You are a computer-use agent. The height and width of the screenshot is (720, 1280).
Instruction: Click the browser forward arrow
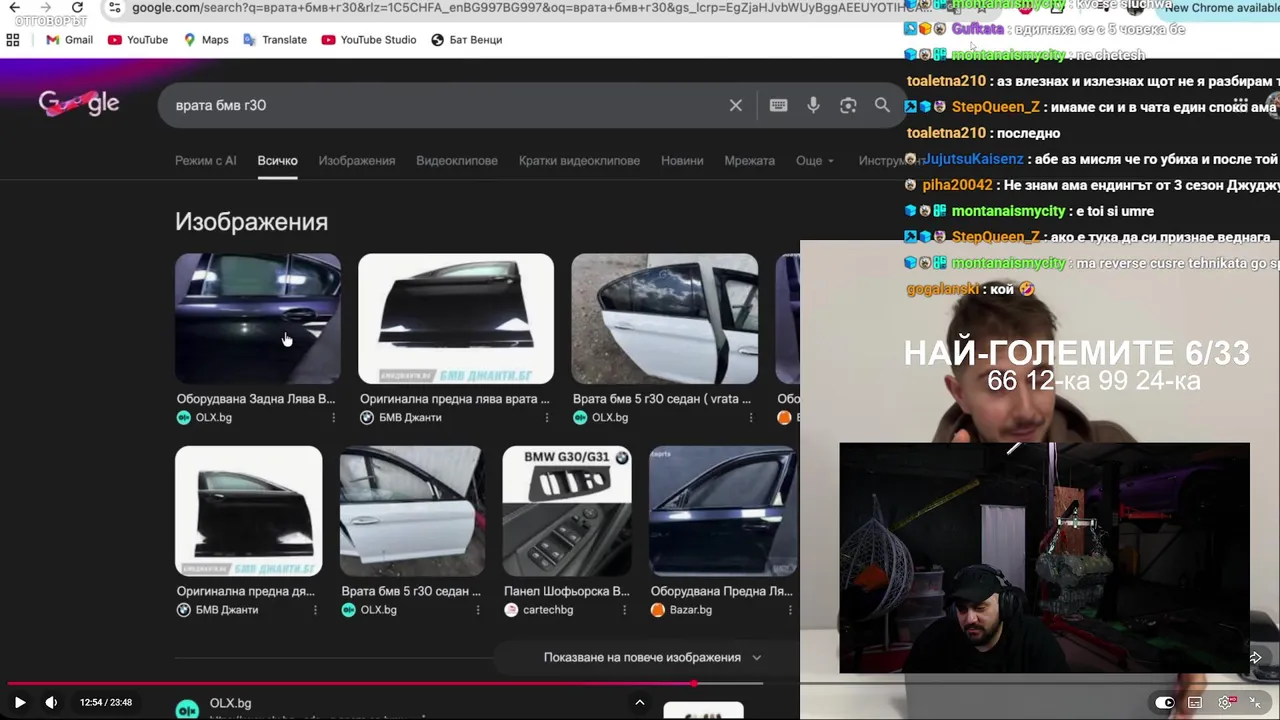click(45, 7)
